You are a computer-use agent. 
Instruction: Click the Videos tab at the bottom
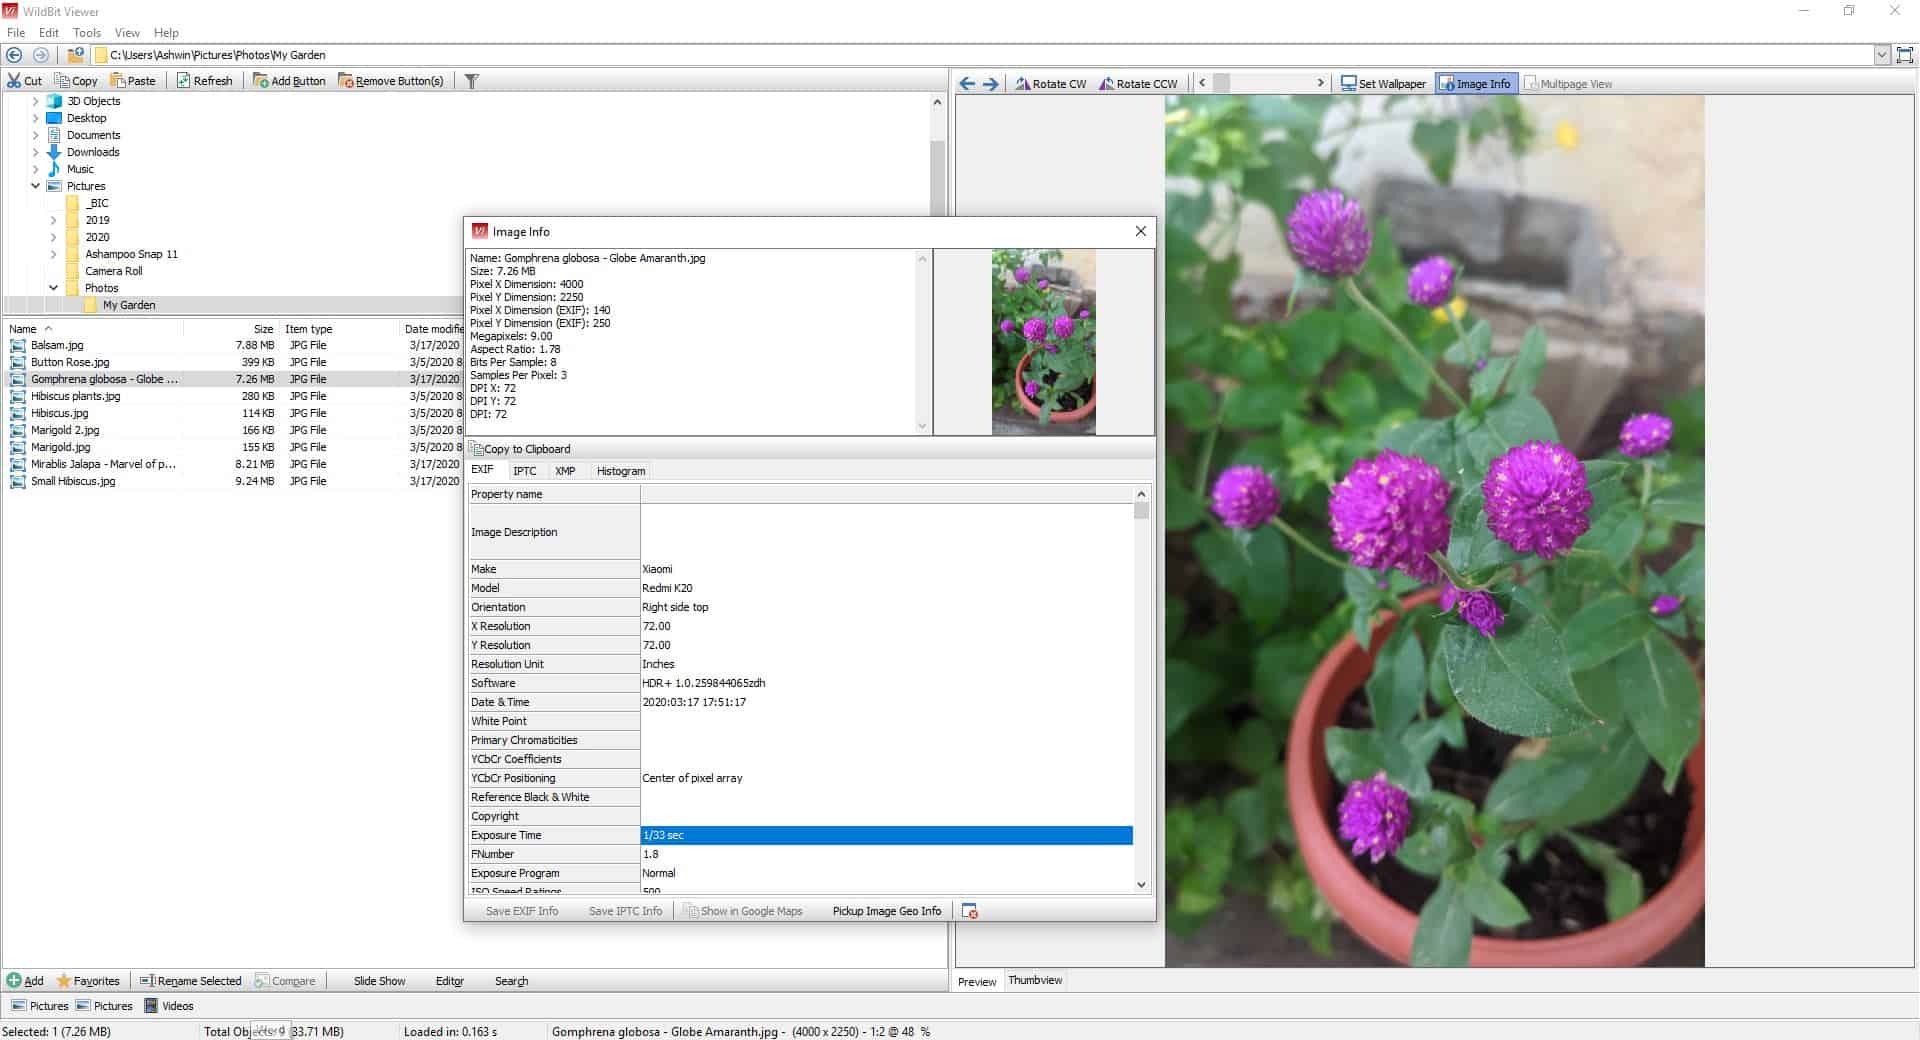[169, 1006]
